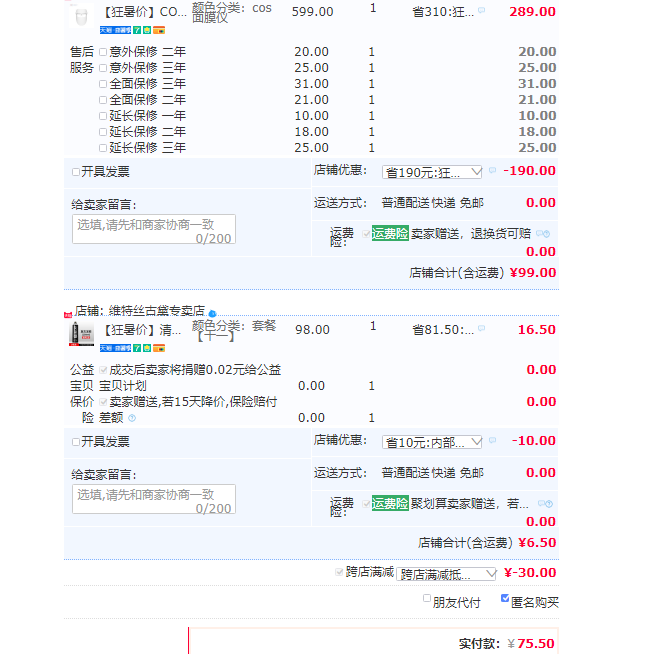Click the Tmall badge under the first product

[107, 30]
